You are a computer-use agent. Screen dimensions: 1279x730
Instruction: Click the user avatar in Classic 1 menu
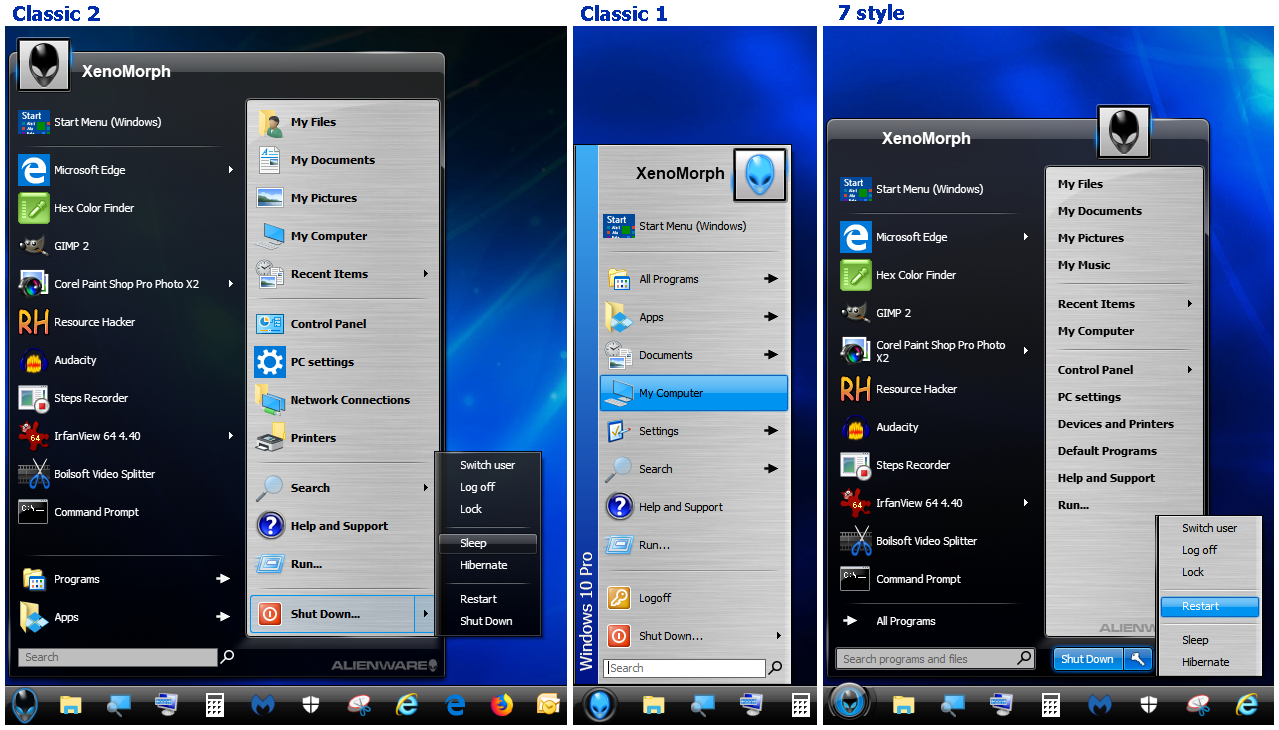click(760, 174)
